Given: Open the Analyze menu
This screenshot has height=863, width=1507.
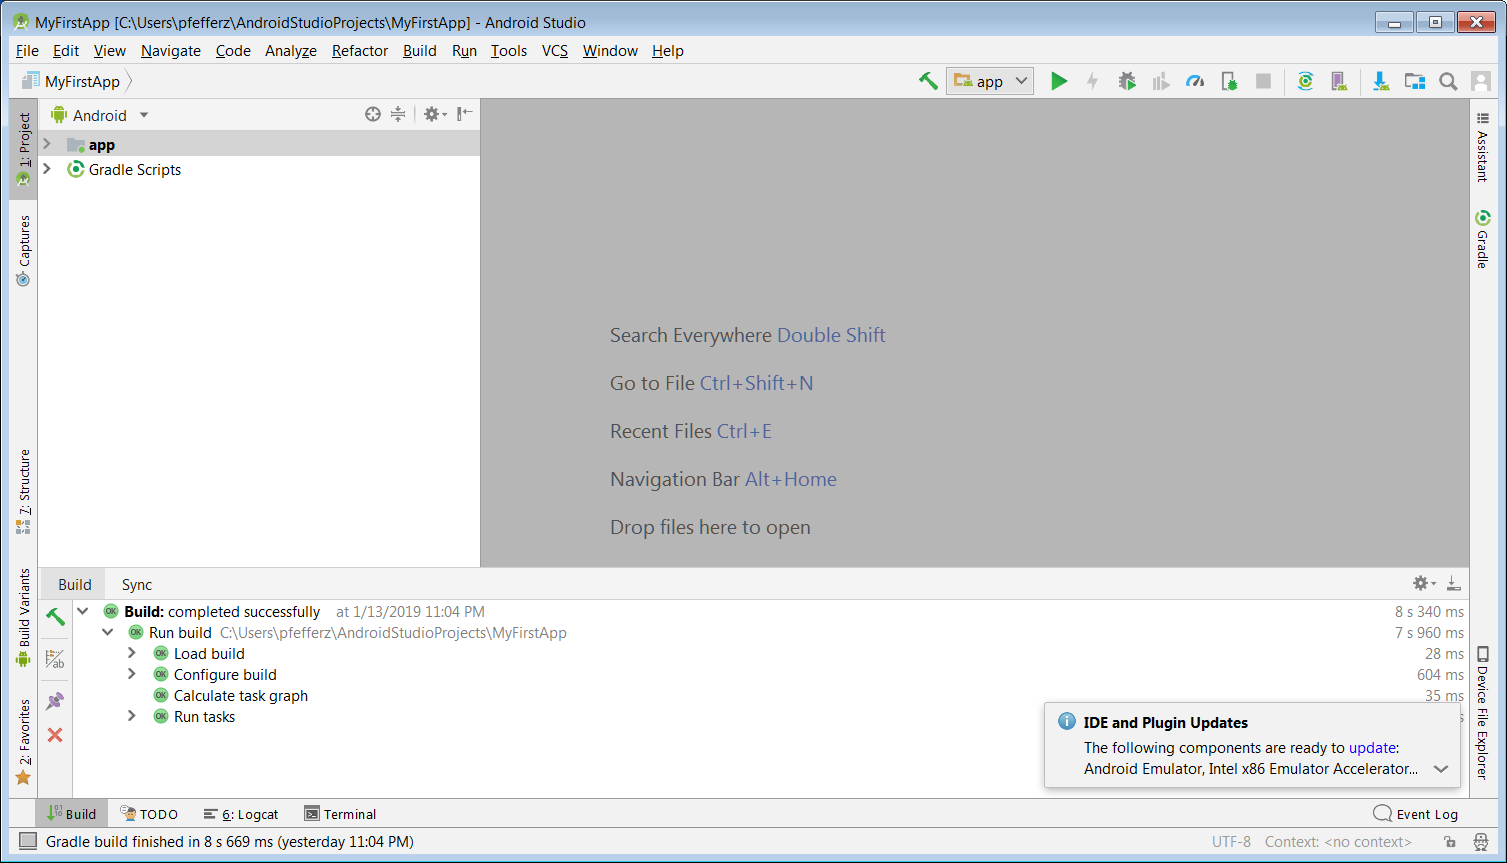Looking at the screenshot, I should pos(291,50).
